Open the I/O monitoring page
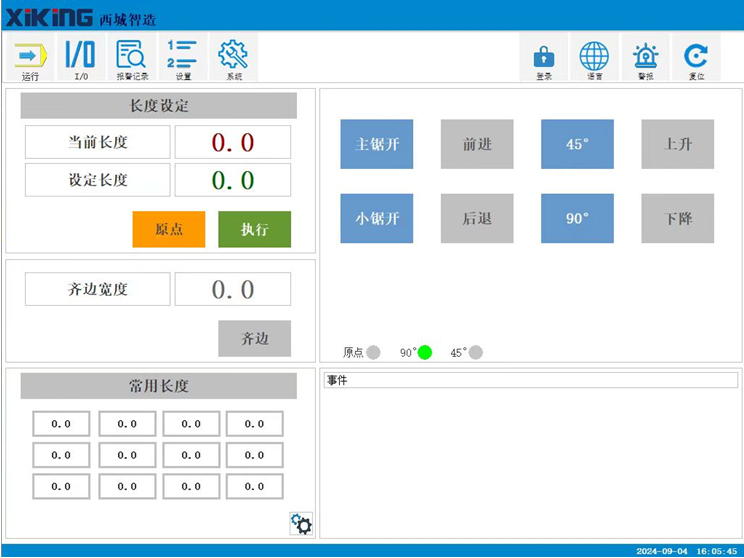 coord(81,57)
